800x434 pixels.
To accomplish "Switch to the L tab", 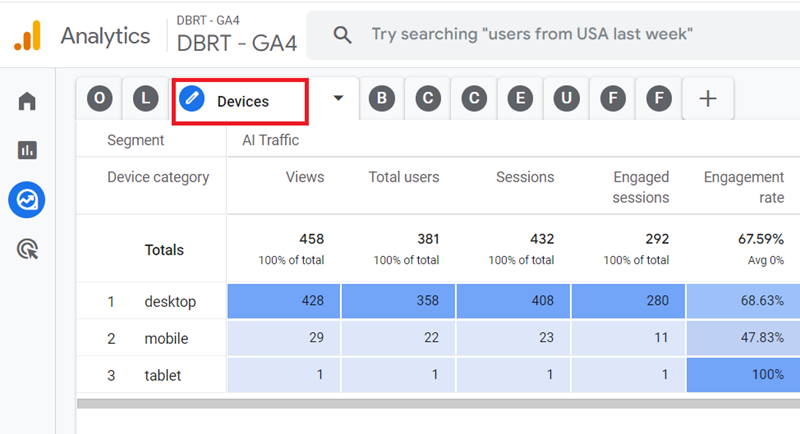I will coord(146,98).
